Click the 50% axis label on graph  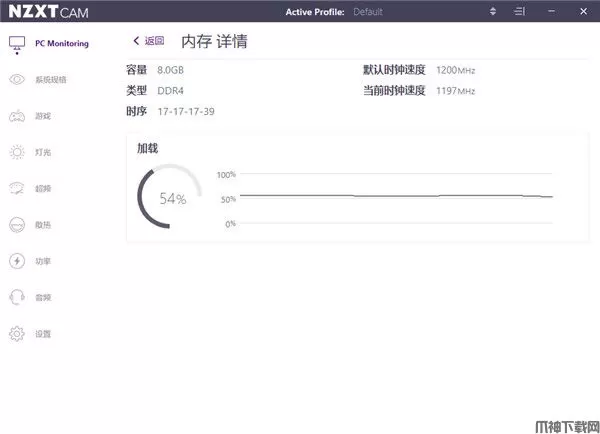(x=228, y=199)
